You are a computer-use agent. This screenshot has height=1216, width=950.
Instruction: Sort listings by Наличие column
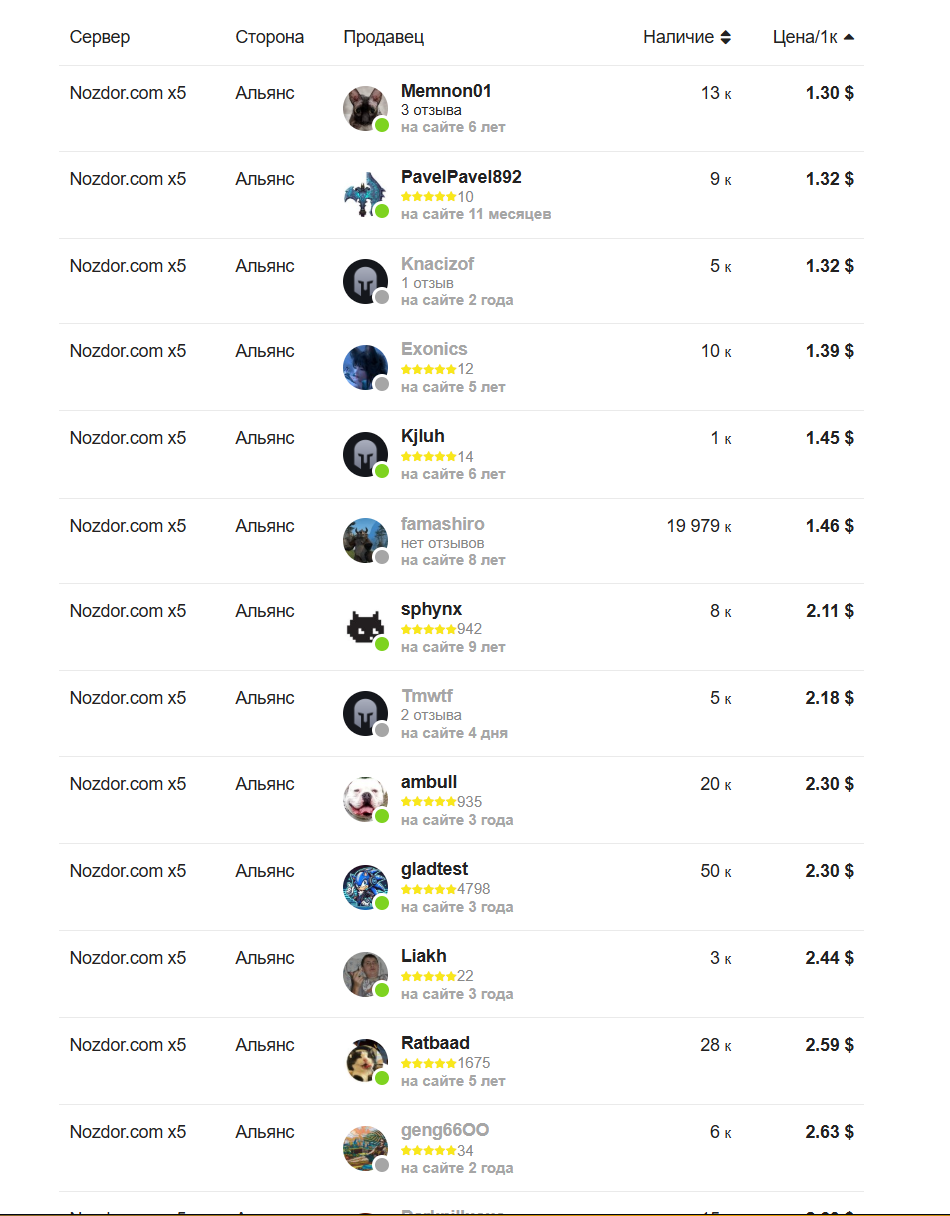click(x=687, y=37)
